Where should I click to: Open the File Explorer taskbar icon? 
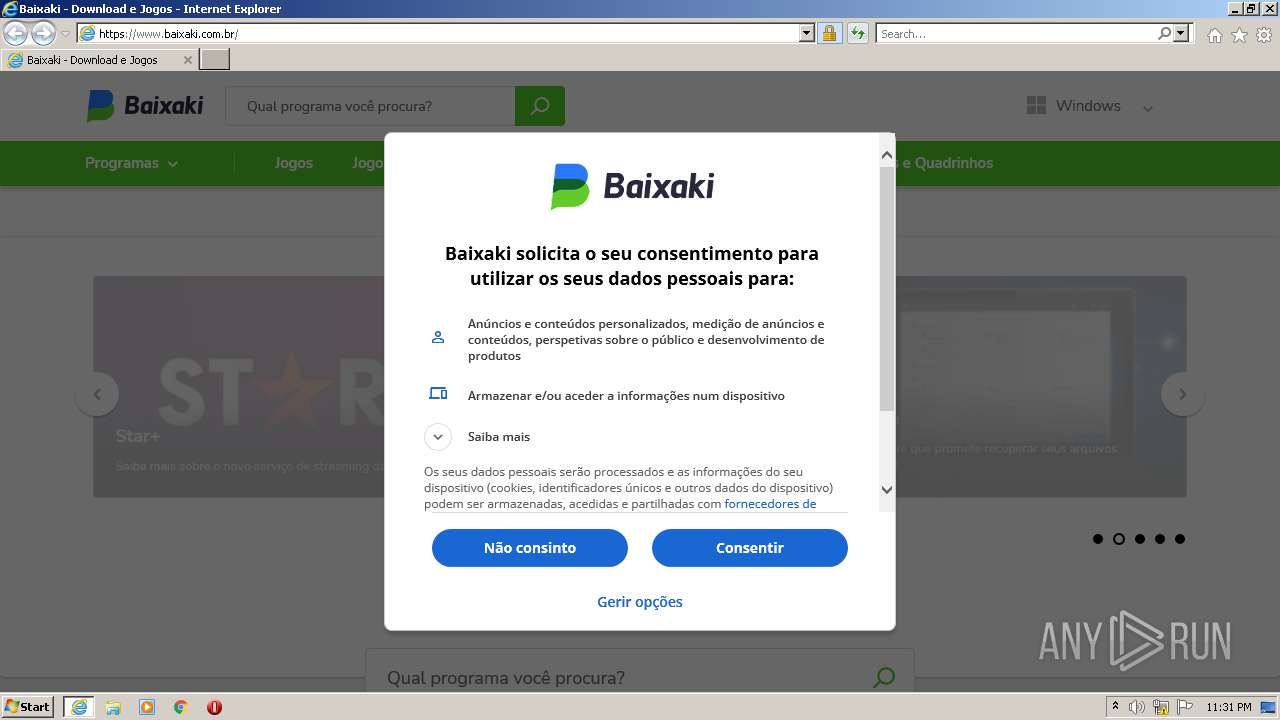[113, 707]
